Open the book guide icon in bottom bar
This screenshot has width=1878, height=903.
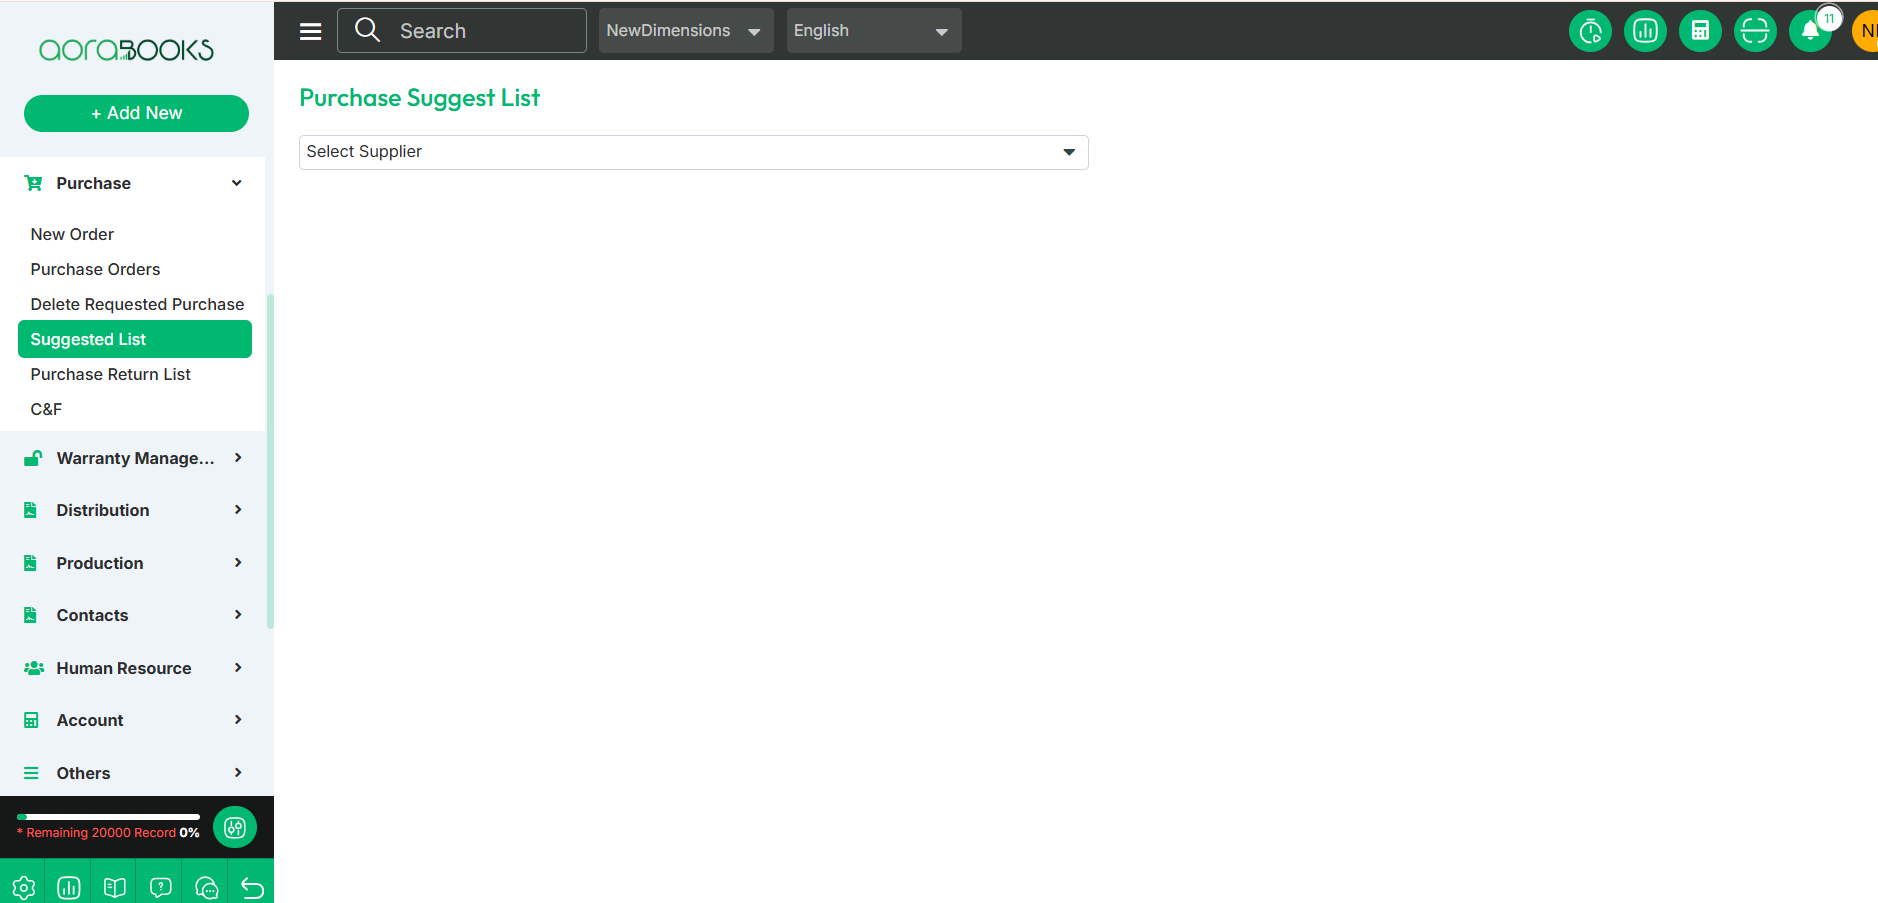point(115,887)
